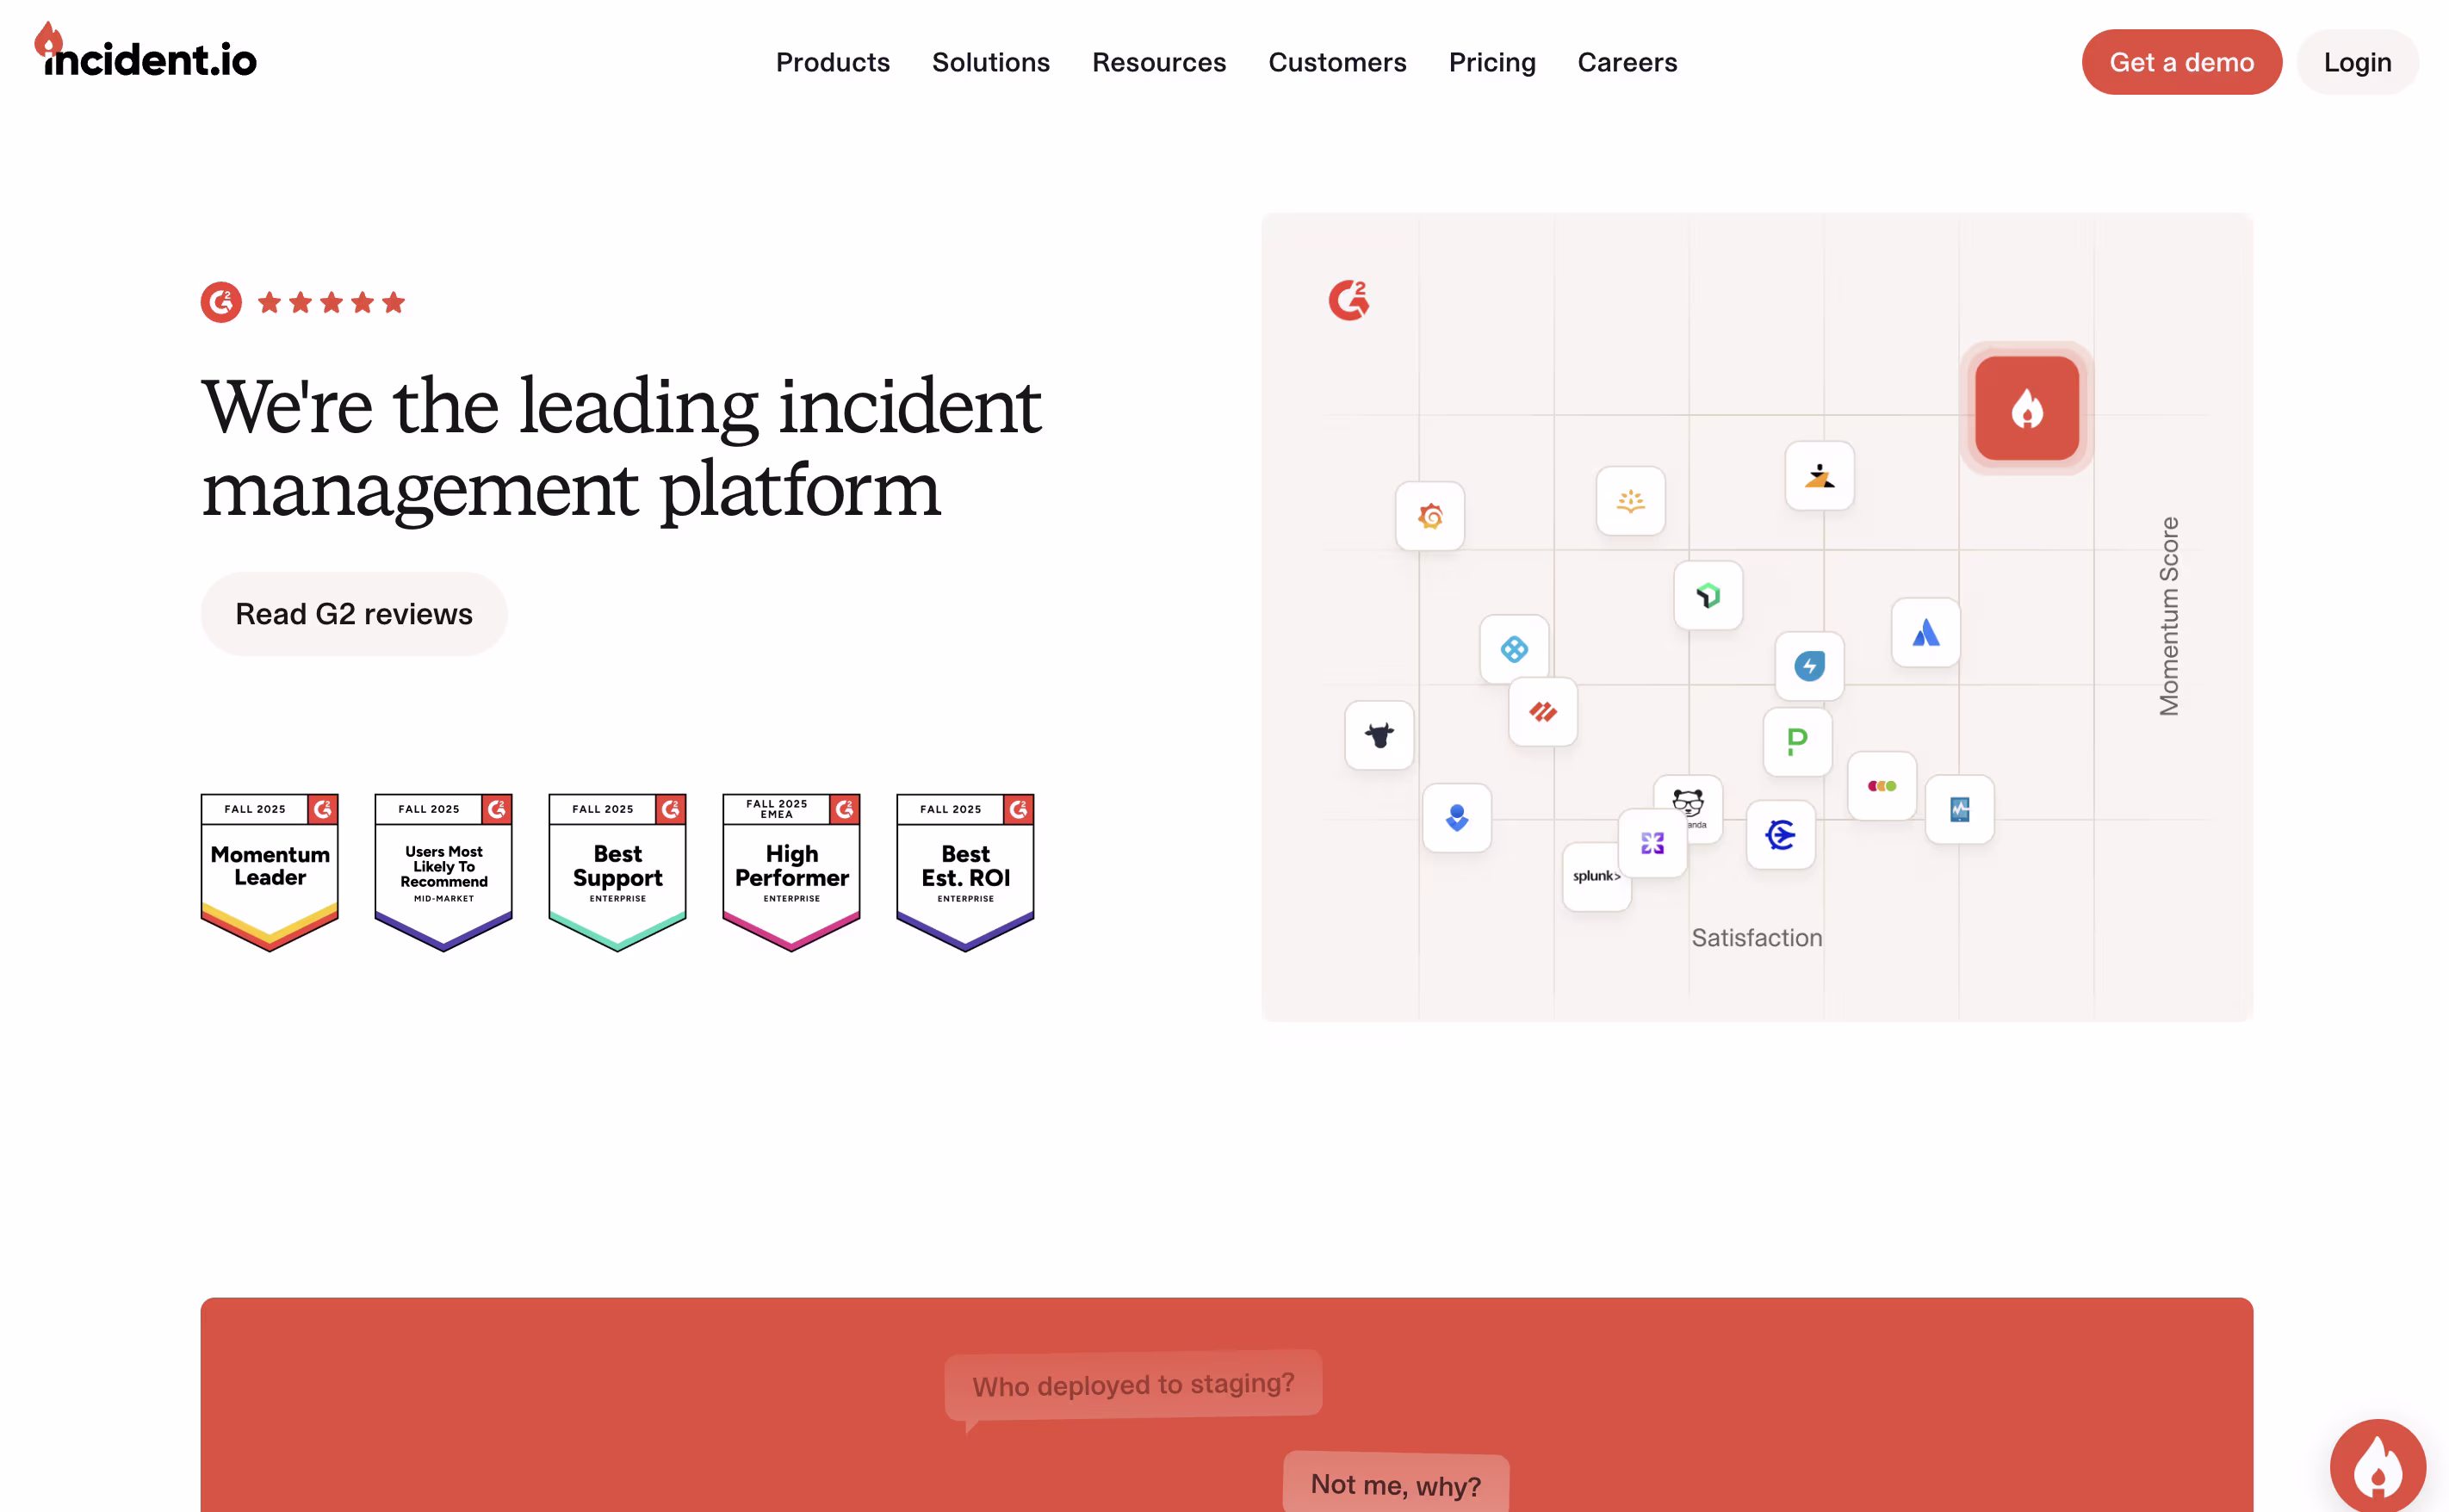Click the Grafana icon in the G2 grid

point(1430,516)
